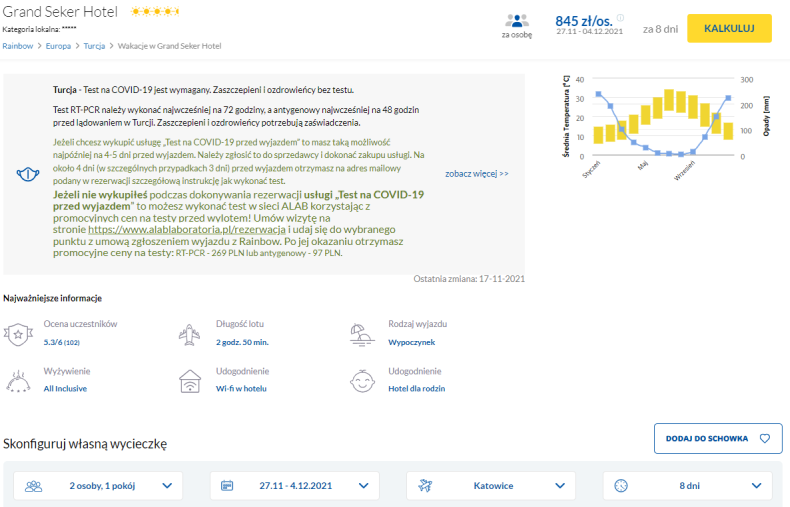The image size is (790, 507).
Task: Click the face mask COVID icon
Action: [28, 174]
